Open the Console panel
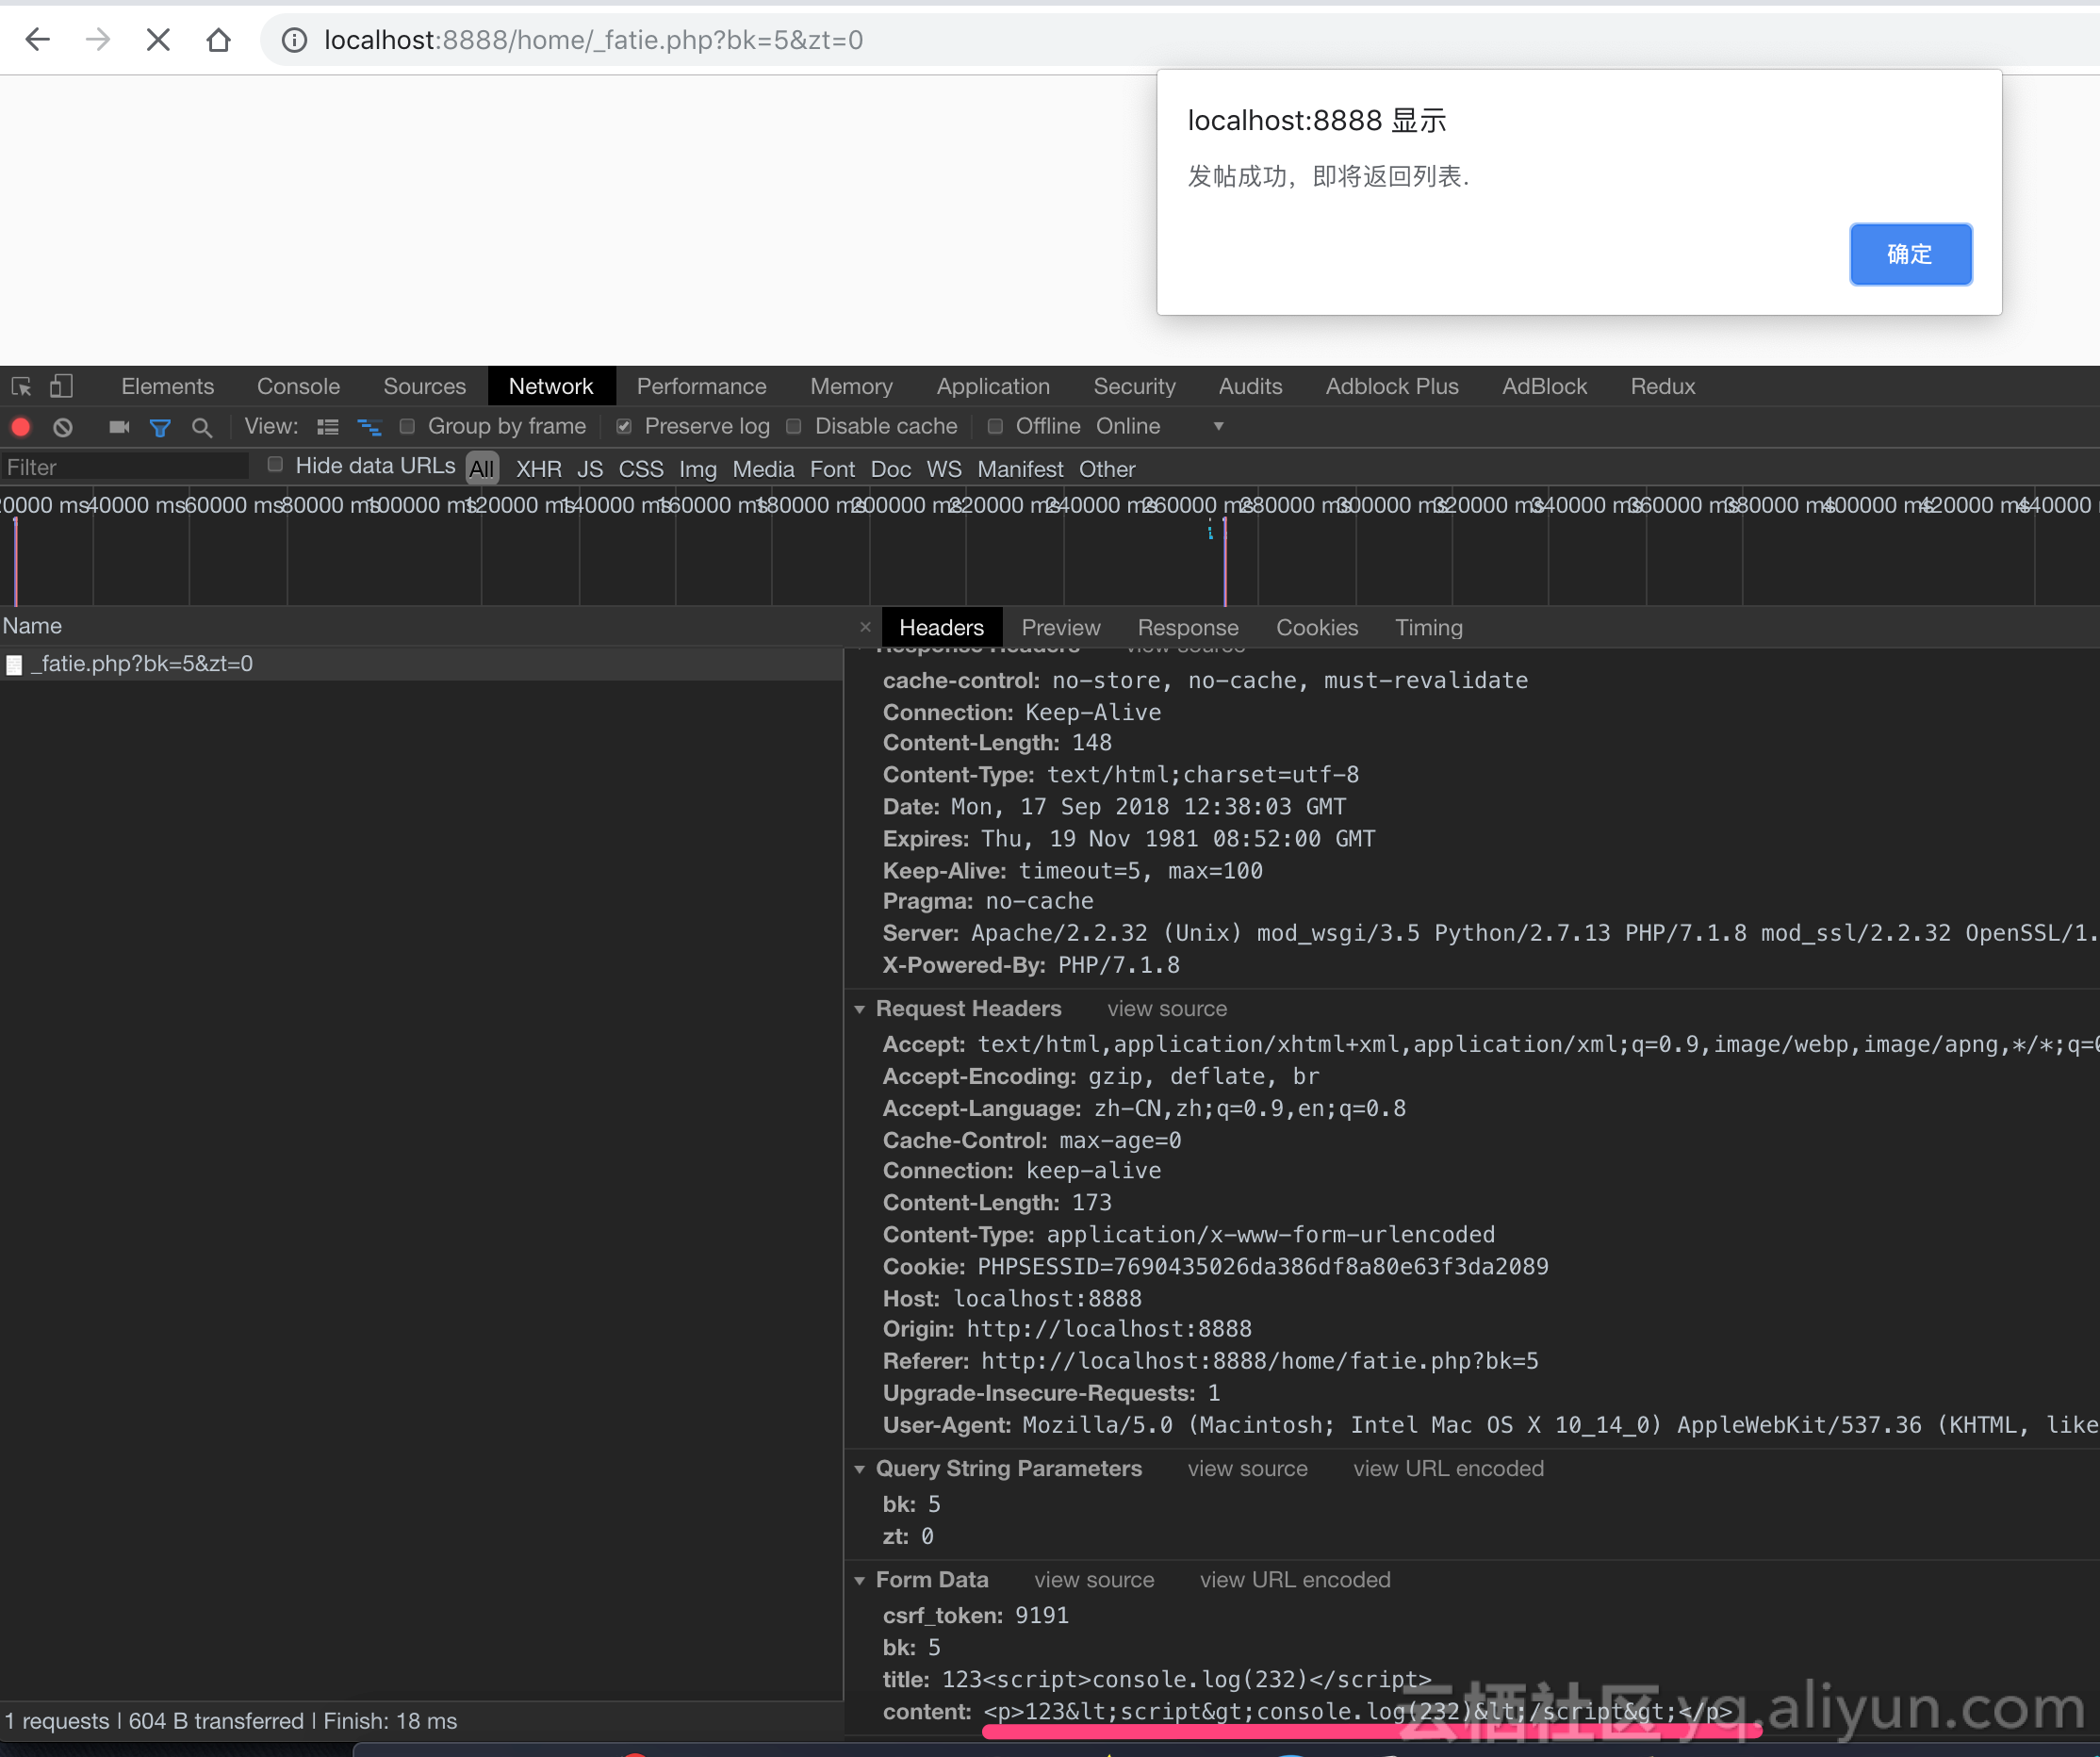The width and height of the screenshot is (2100, 1757). click(298, 386)
